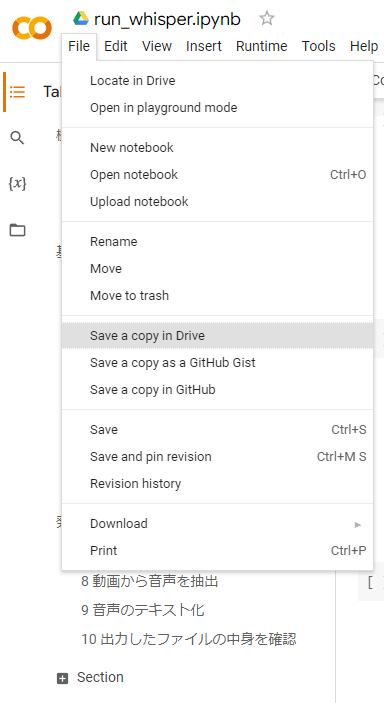Click the plus icon next to Section
Screen dimensions: 384x703
point(62,678)
